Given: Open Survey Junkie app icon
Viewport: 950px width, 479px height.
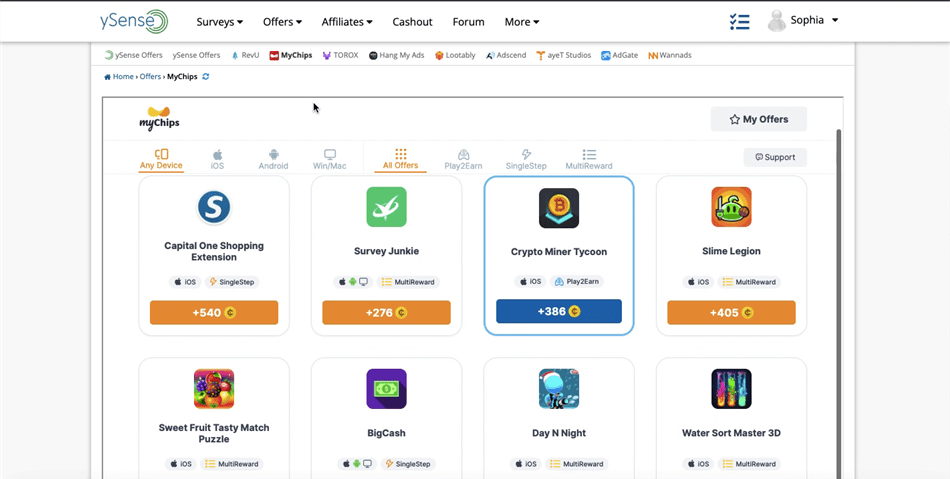Looking at the screenshot, I should point(387,207).
